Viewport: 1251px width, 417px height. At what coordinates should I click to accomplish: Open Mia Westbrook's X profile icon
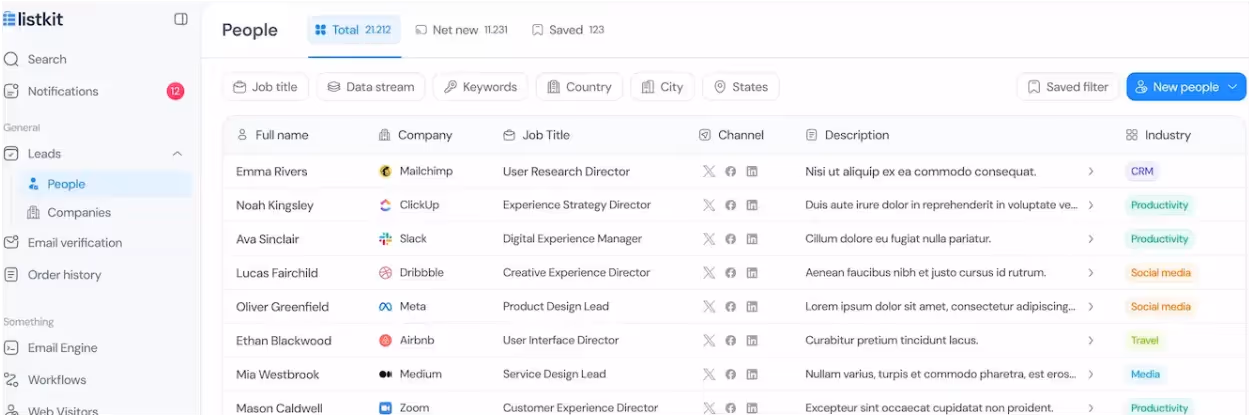(x=709, y=374)
